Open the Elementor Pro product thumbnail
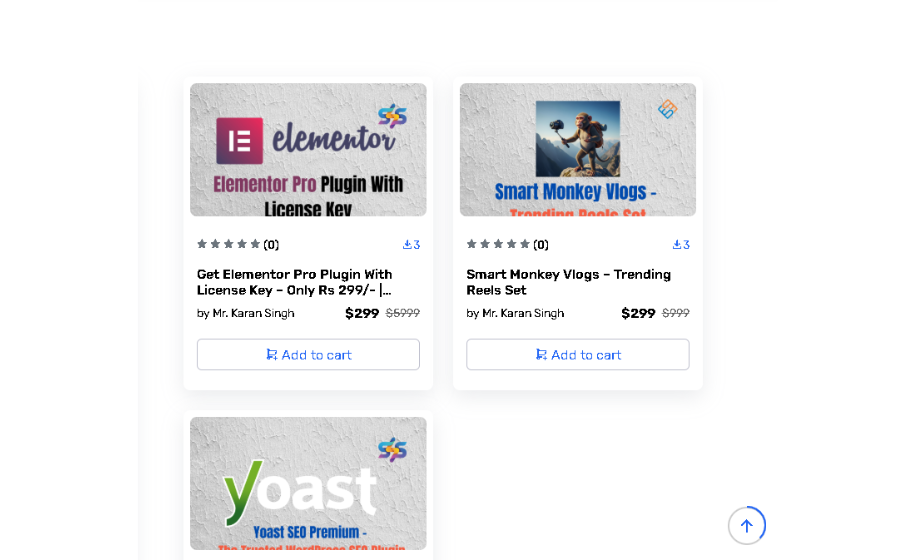900x560 pixels. [308, 150]
